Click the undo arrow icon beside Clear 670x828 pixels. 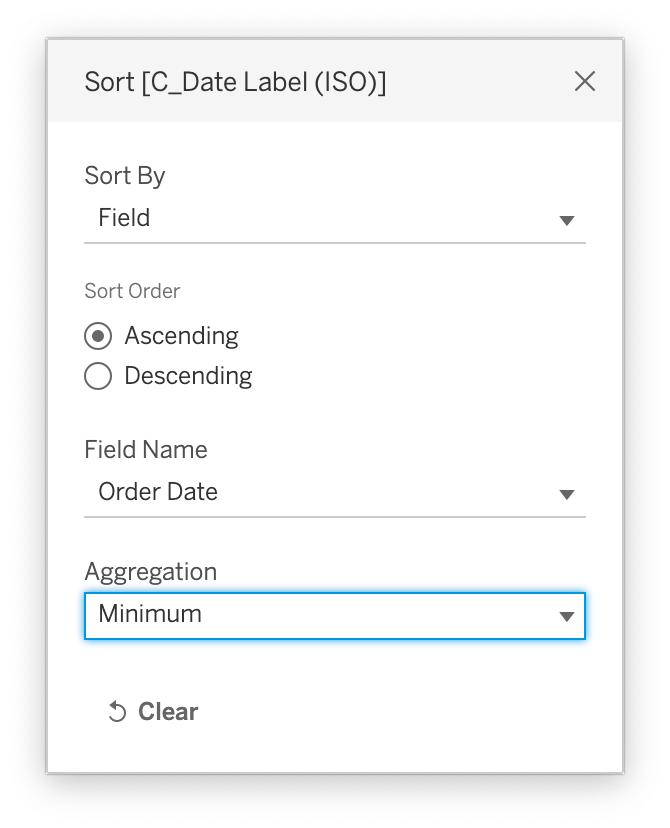[117, 712]
